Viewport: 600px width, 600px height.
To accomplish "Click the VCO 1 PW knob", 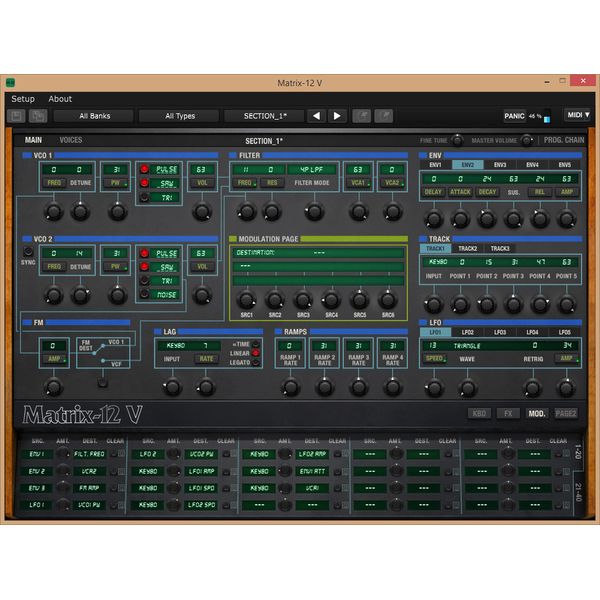I will 117,212.
